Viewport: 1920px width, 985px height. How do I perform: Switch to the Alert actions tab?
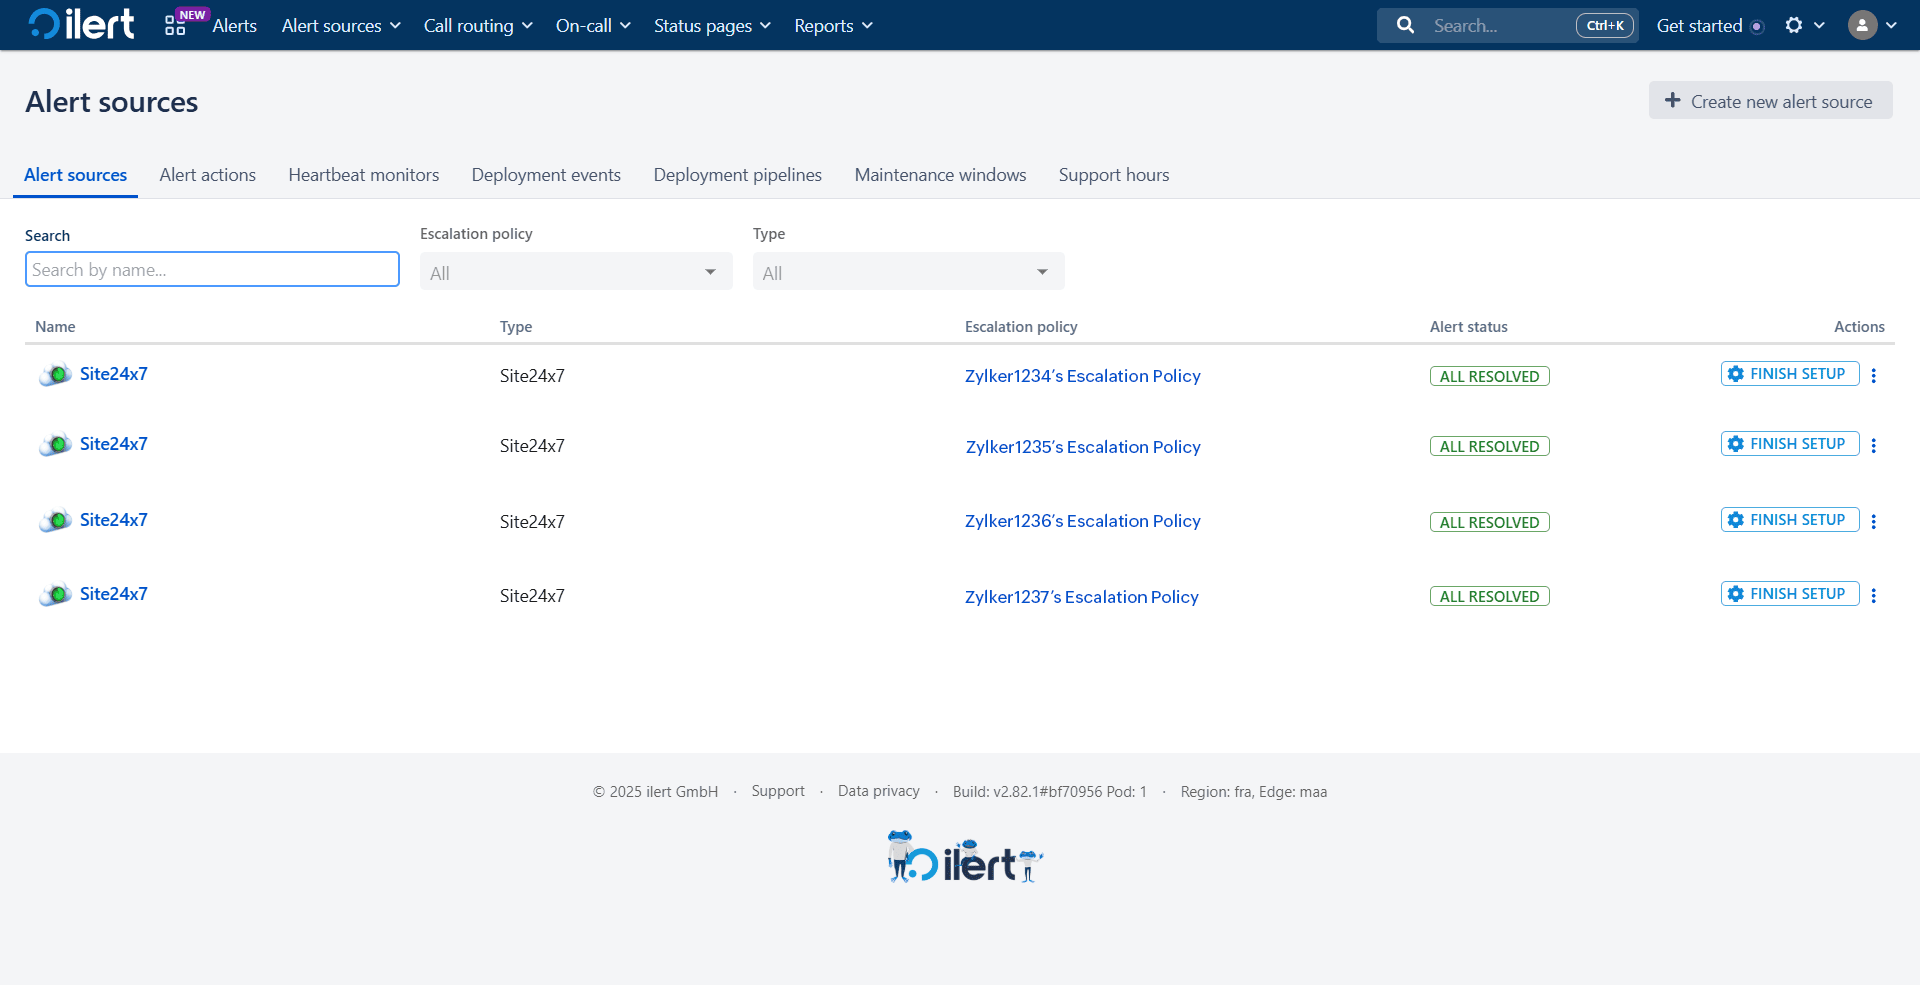pyautogui.click(x=208, y=175)
